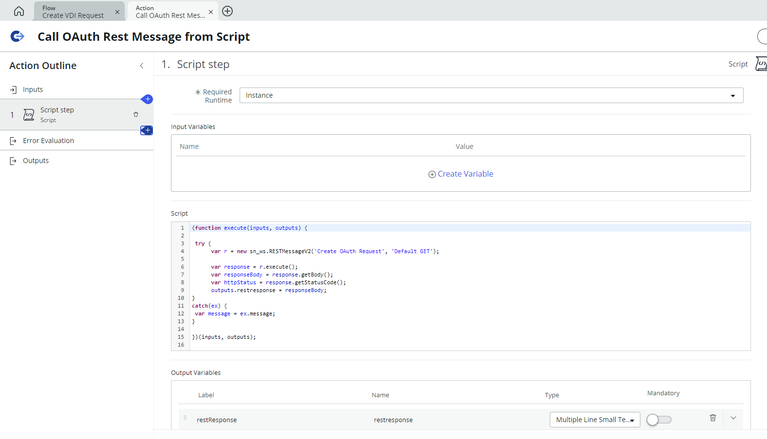This screenshot has height=439, width=767.
Task: Click the restresponse name field
Action: (393, 420)
